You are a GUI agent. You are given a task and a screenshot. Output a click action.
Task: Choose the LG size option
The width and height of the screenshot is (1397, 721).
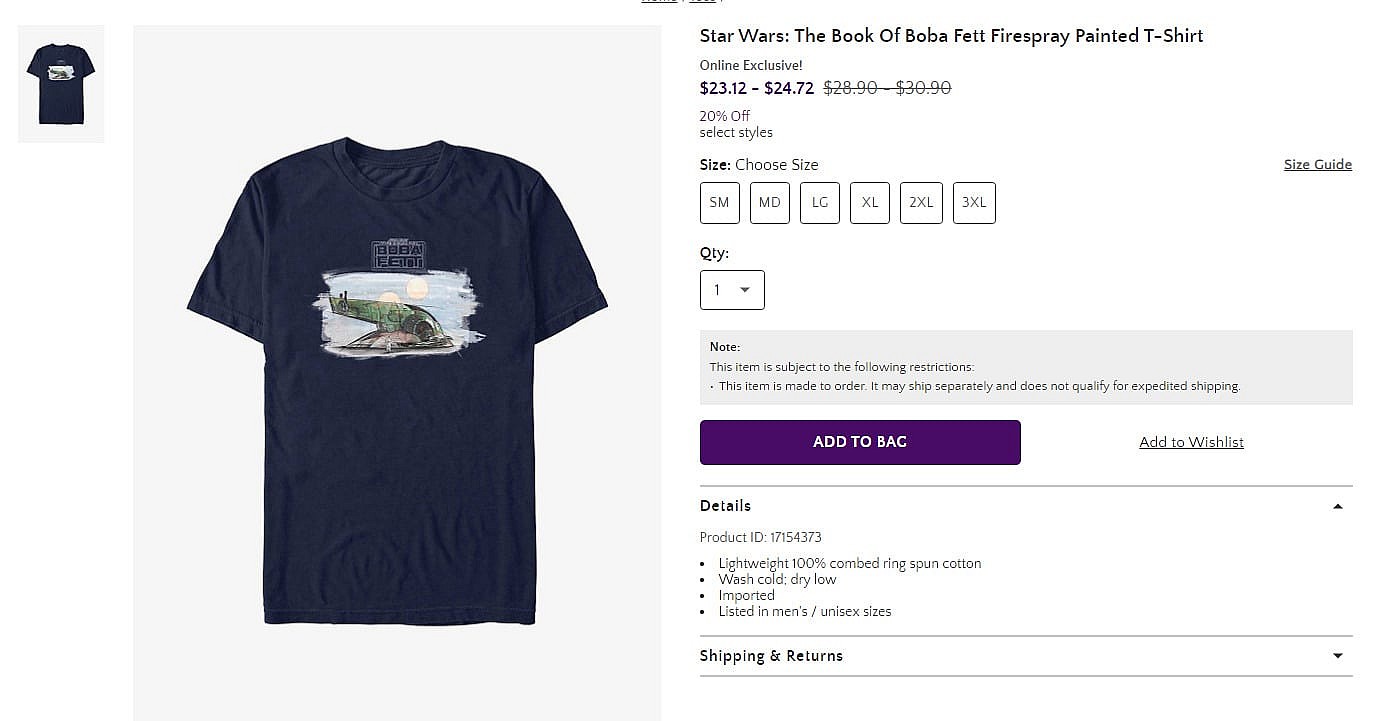[820, 202]
